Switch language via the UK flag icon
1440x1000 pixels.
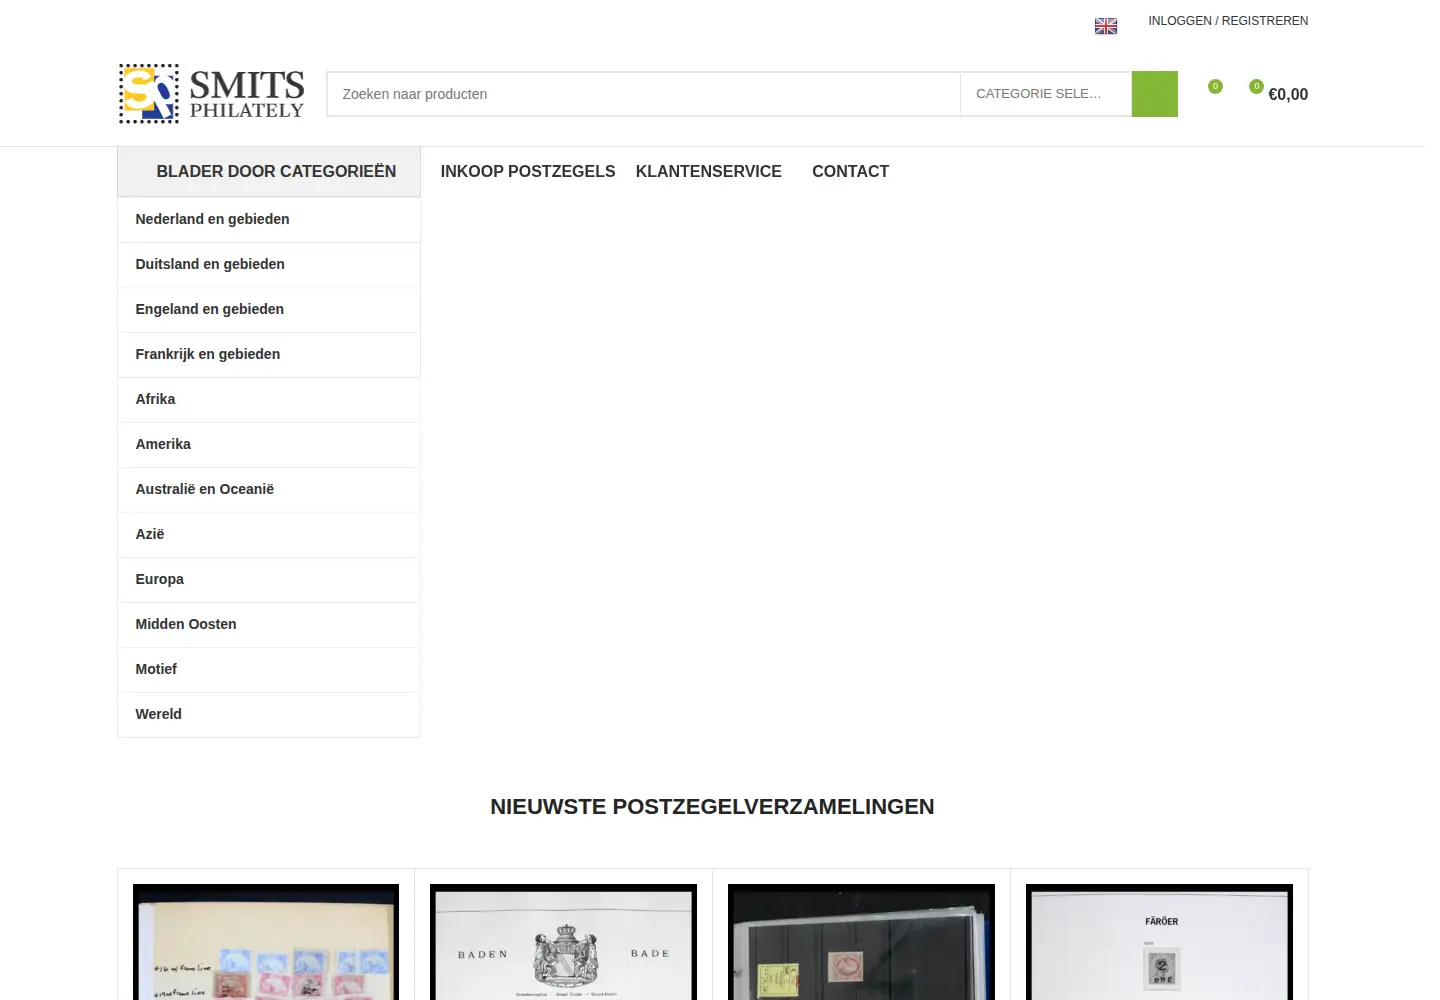[1105, 26]
